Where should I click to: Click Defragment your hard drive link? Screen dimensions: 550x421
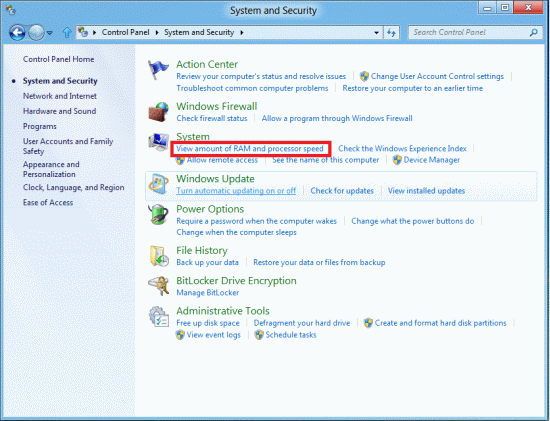(x=302, y=323)
